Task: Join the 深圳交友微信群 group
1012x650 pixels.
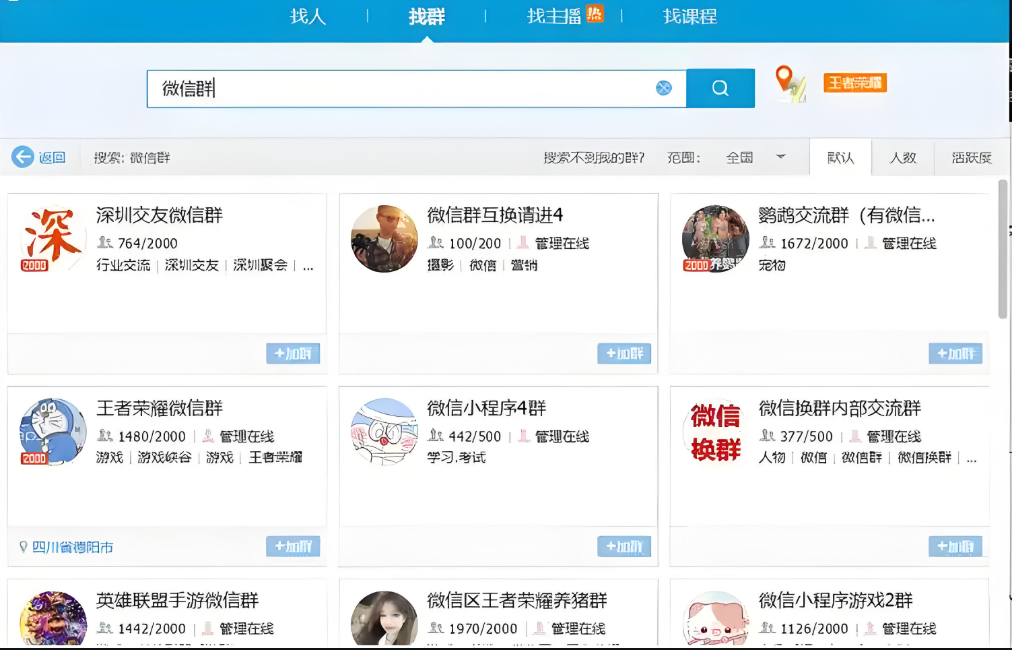Action: [293, 354]
